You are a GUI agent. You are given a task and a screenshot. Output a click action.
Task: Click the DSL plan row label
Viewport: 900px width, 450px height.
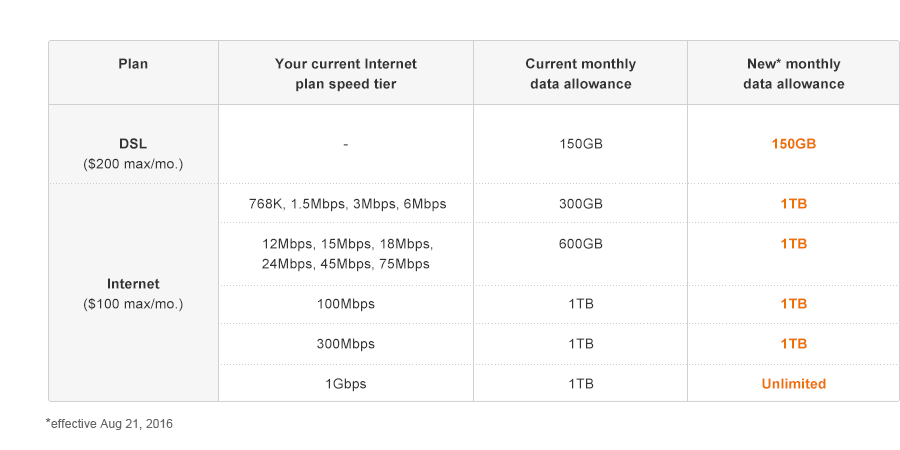point(133,144)
